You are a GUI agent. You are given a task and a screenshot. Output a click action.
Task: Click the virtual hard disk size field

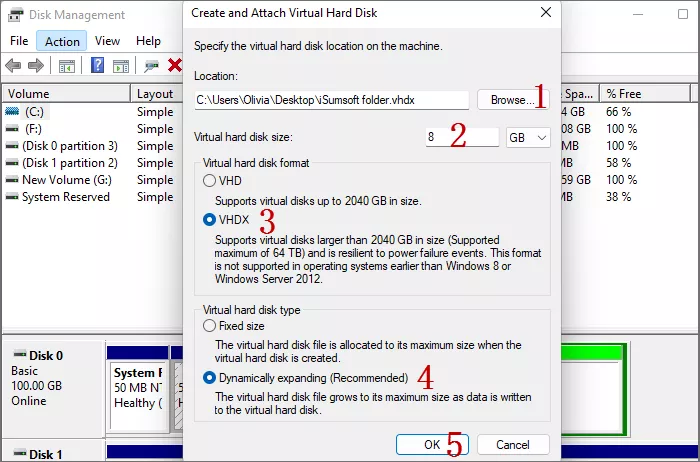[x=462, y=137]
